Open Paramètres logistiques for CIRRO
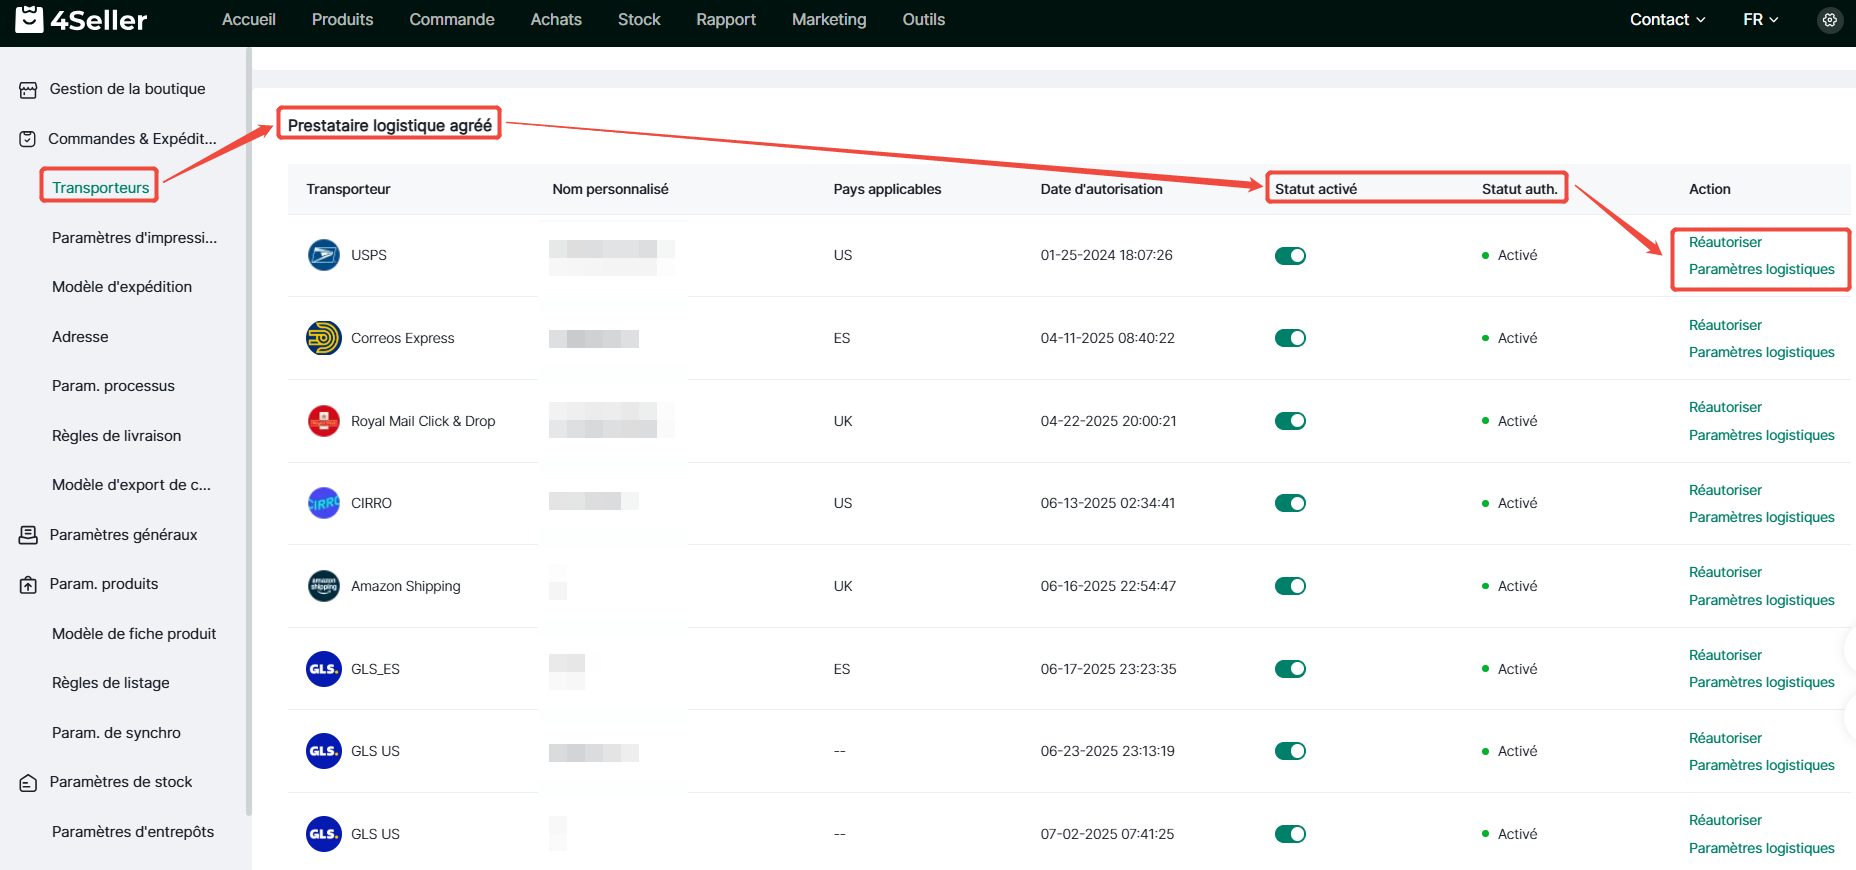This screenshot has width=1856, height=870. coord(1761,517)
